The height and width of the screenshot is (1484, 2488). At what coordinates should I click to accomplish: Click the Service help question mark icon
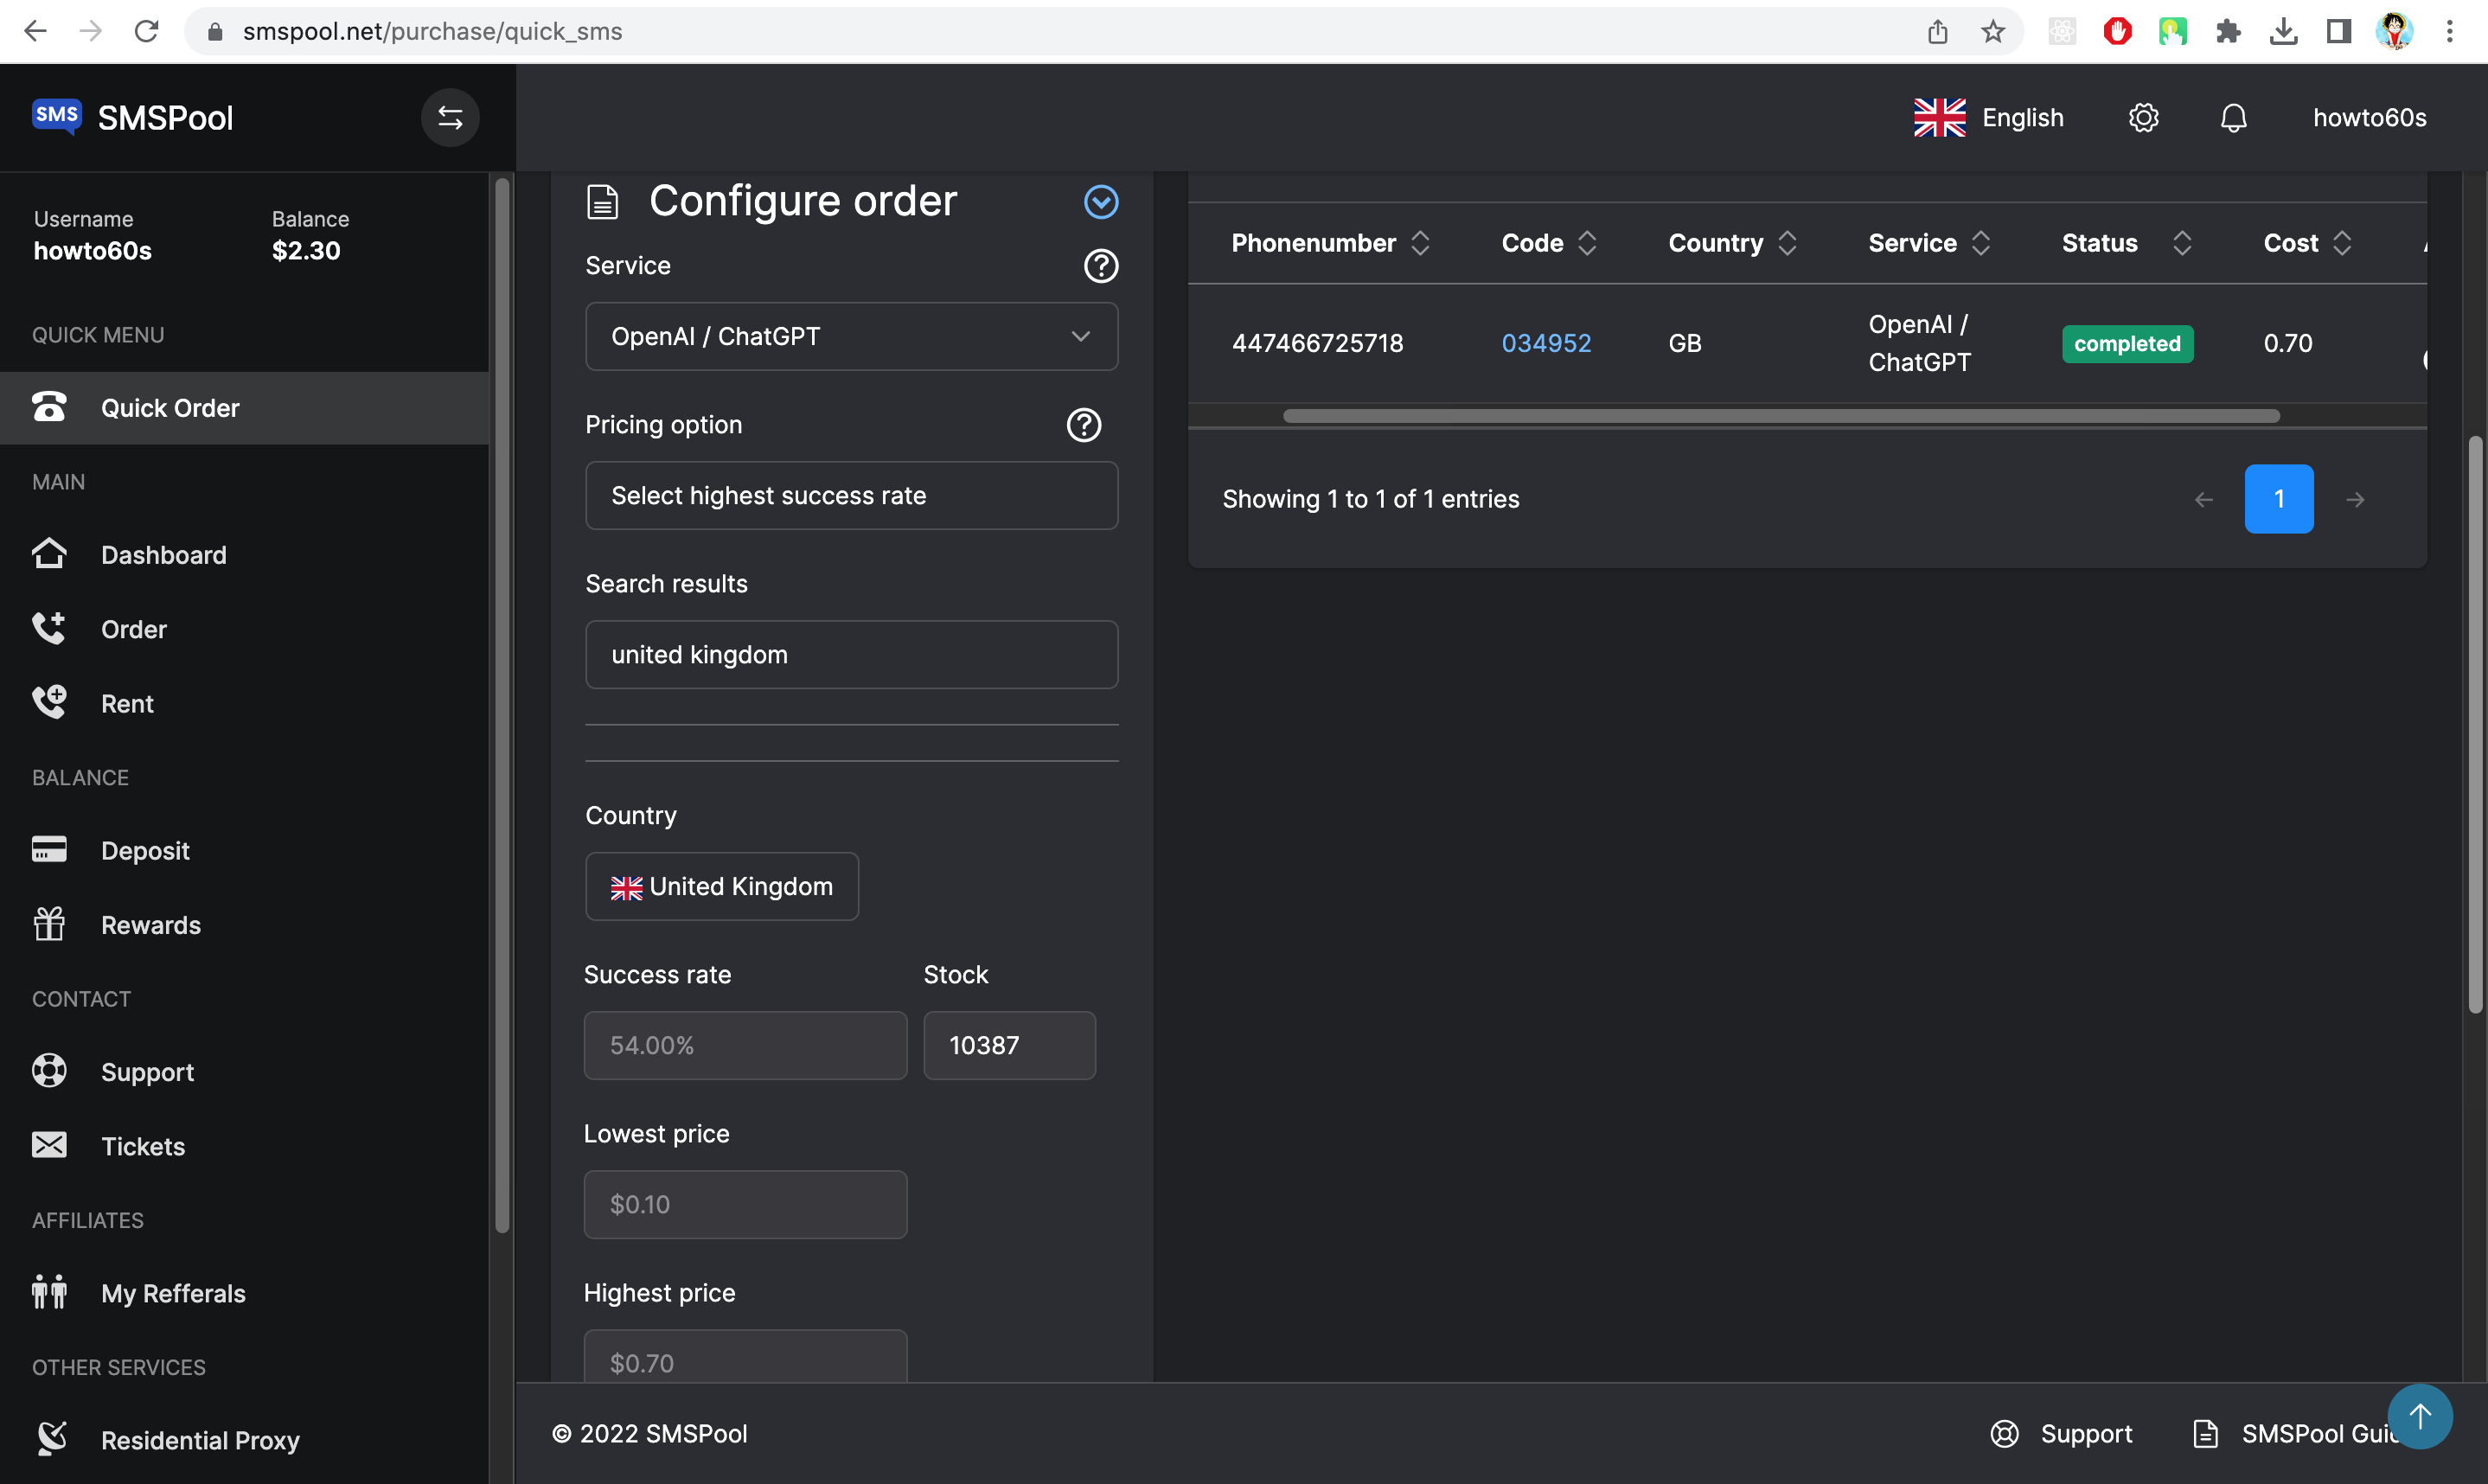point(1100,266)
